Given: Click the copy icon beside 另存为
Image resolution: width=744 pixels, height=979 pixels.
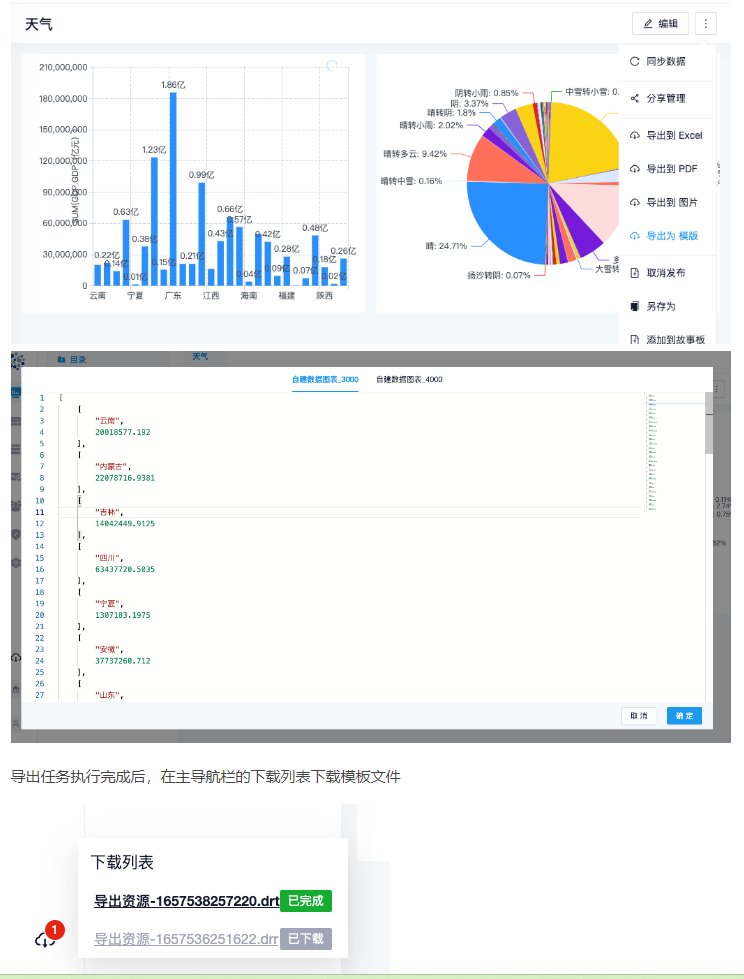Looking at the screenshot, I should (x=635, y=306).
